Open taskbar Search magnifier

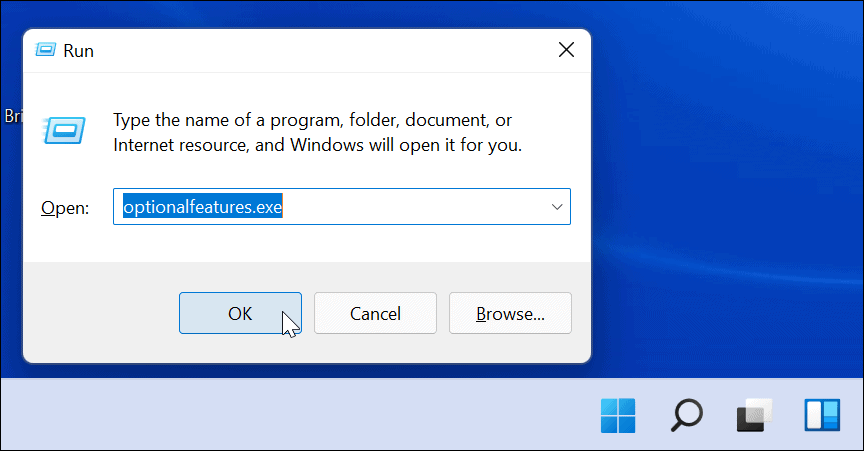click(686, 415)
